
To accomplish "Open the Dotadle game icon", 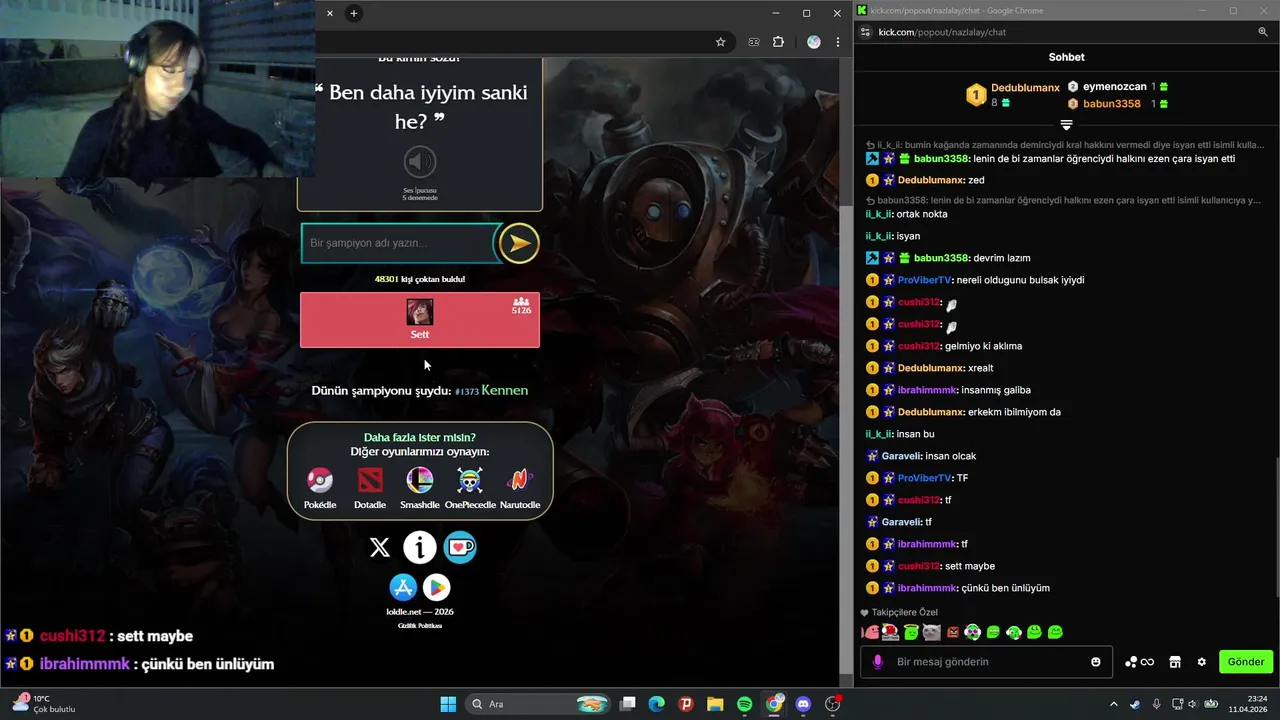I will pyautogui.click(x=370, y=481).
